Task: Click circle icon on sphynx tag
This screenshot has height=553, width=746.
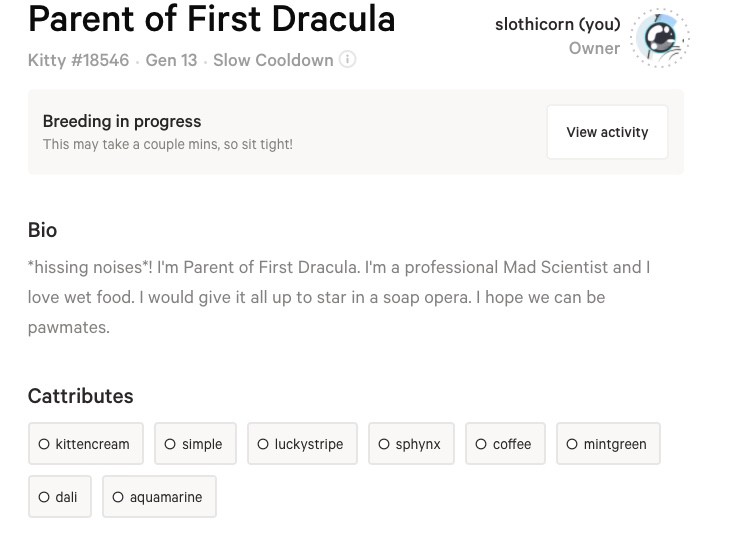Action: coord(384,444)
